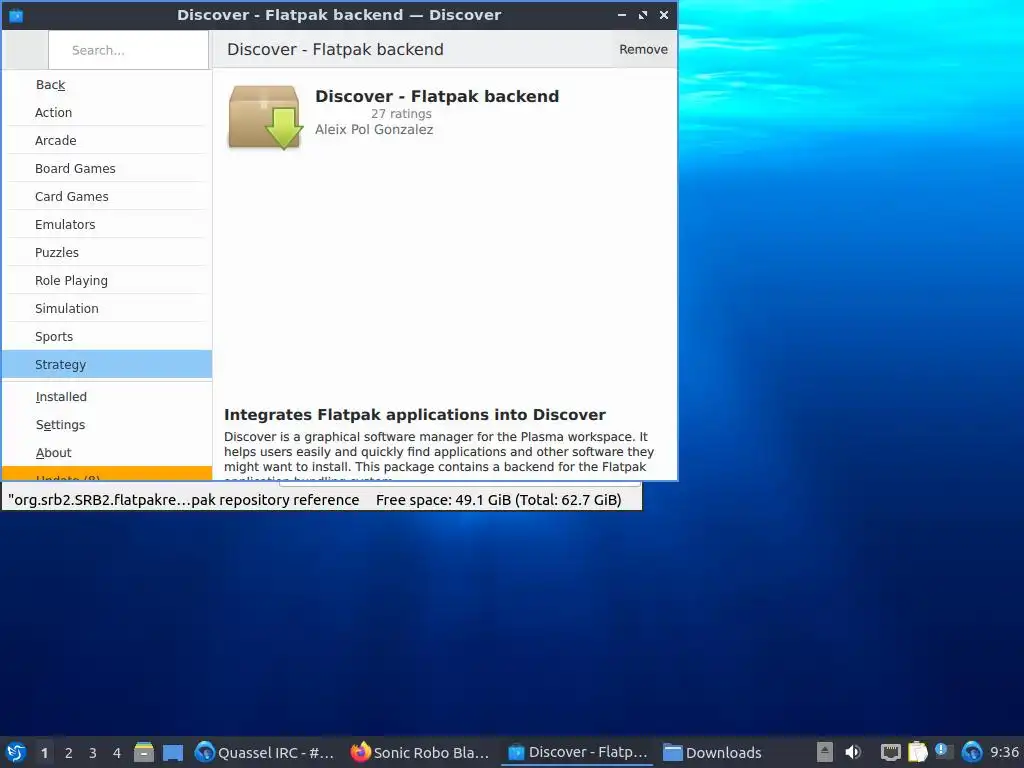Open the Role Playing category
The width and height of the screenshot is (1024, 768).
pos(108,281)
